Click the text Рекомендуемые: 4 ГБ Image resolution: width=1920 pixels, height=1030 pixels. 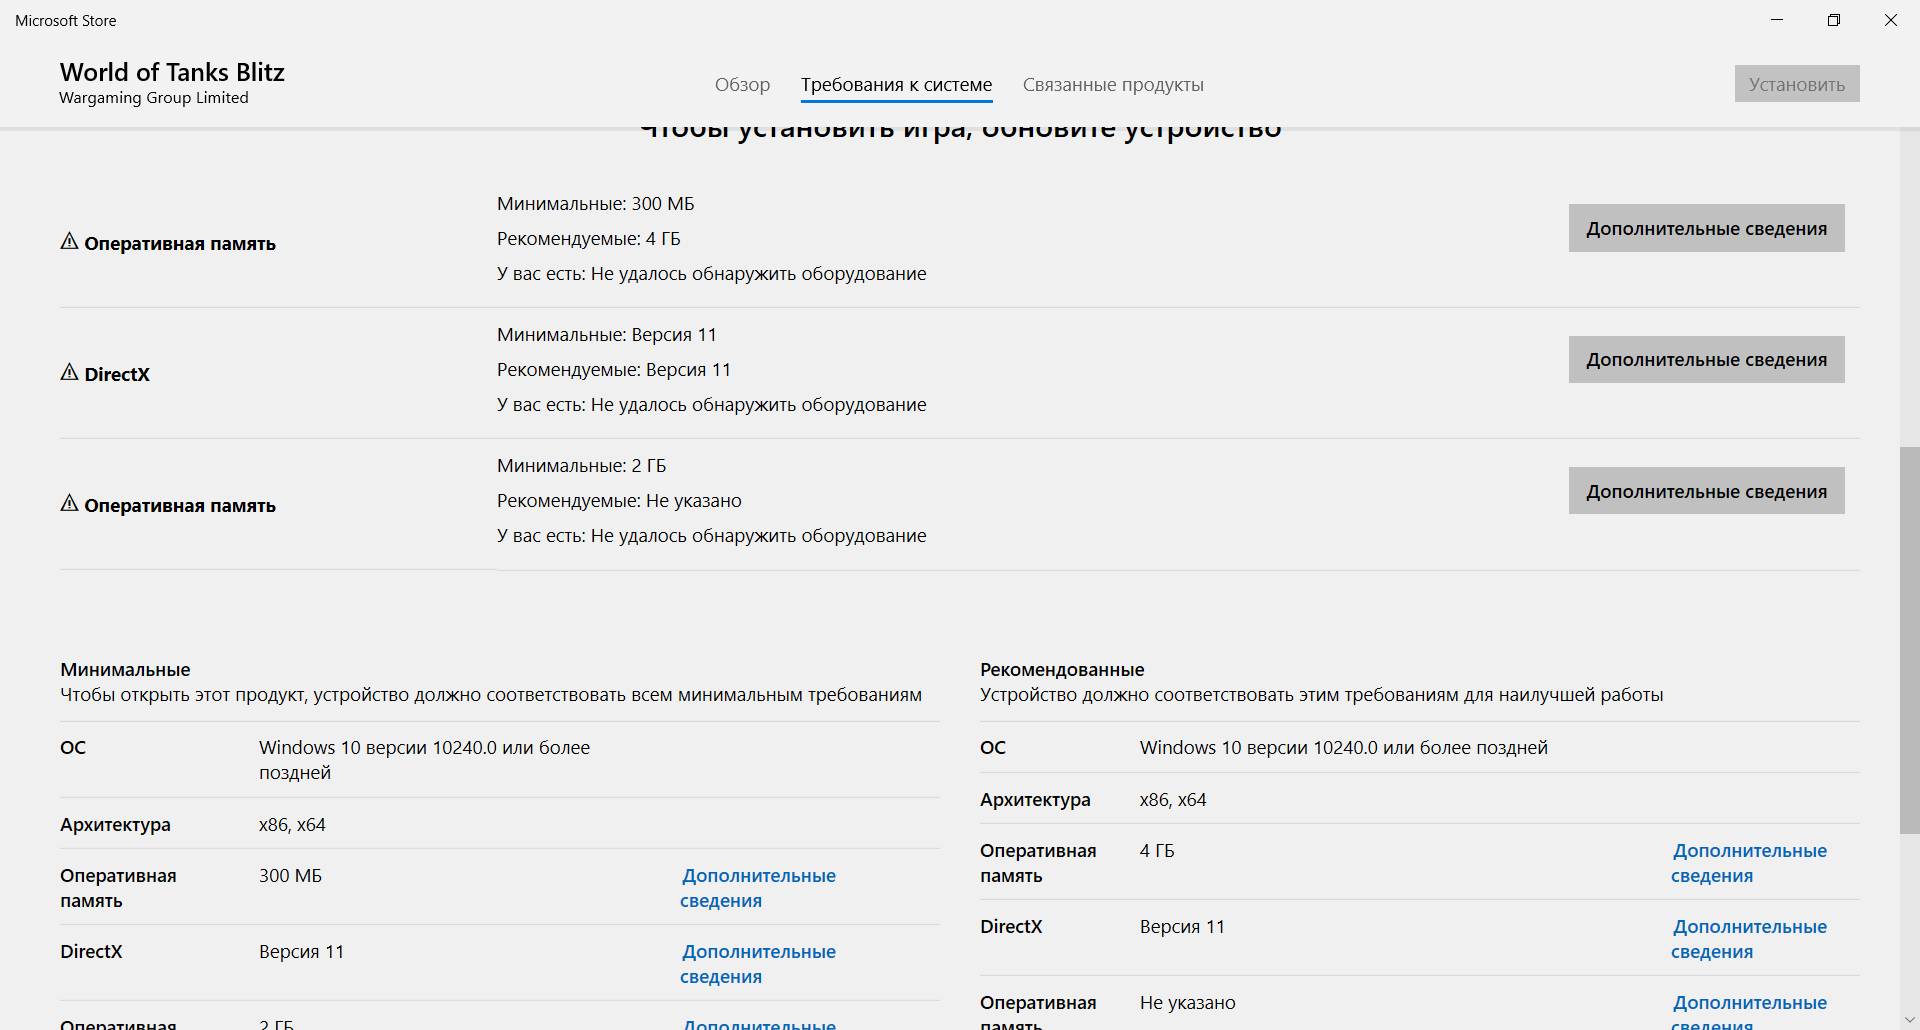(588, 239)
